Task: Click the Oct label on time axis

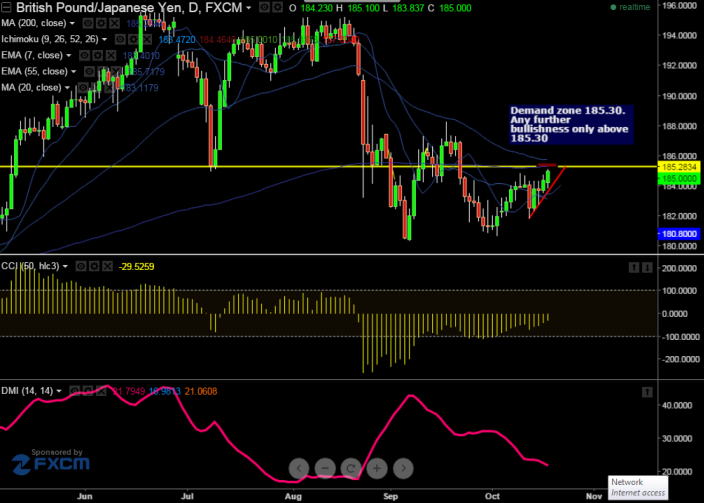Action: pos(493,496)
